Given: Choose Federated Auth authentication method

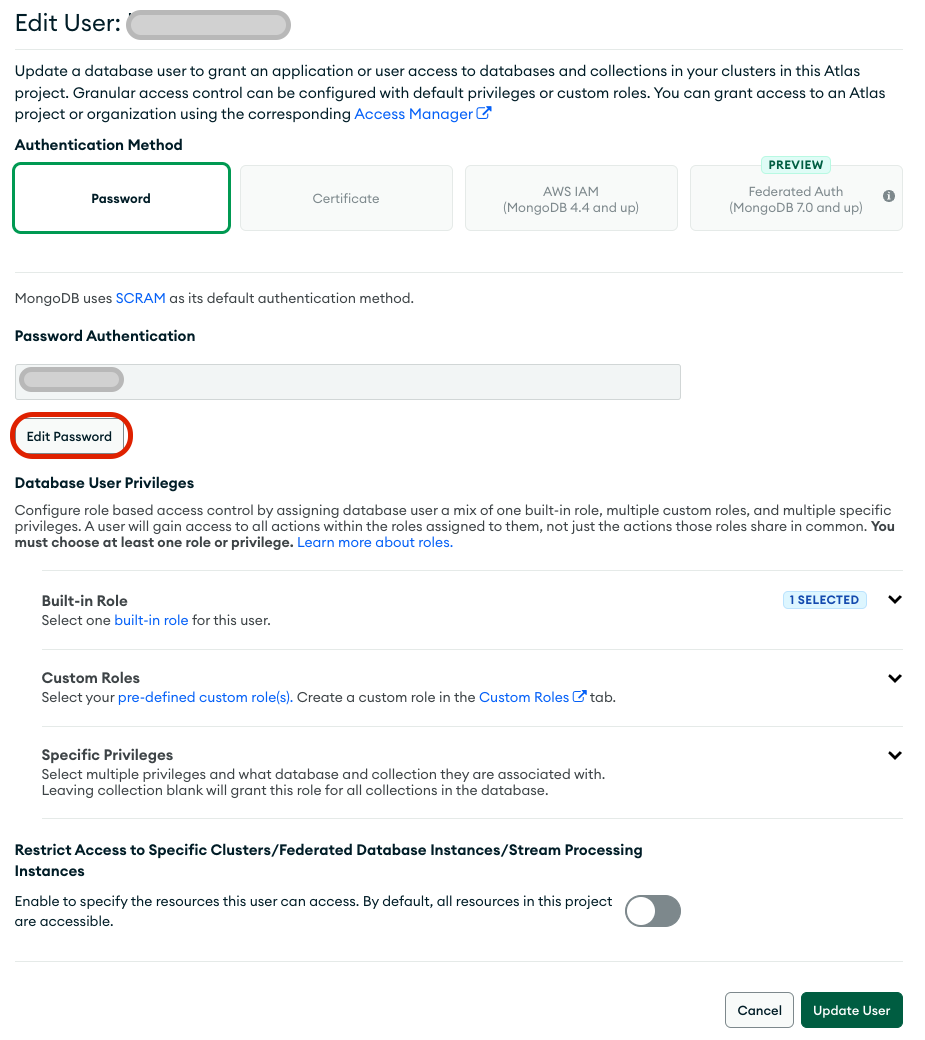Looking at the screenshot, I should pos(796,198).
